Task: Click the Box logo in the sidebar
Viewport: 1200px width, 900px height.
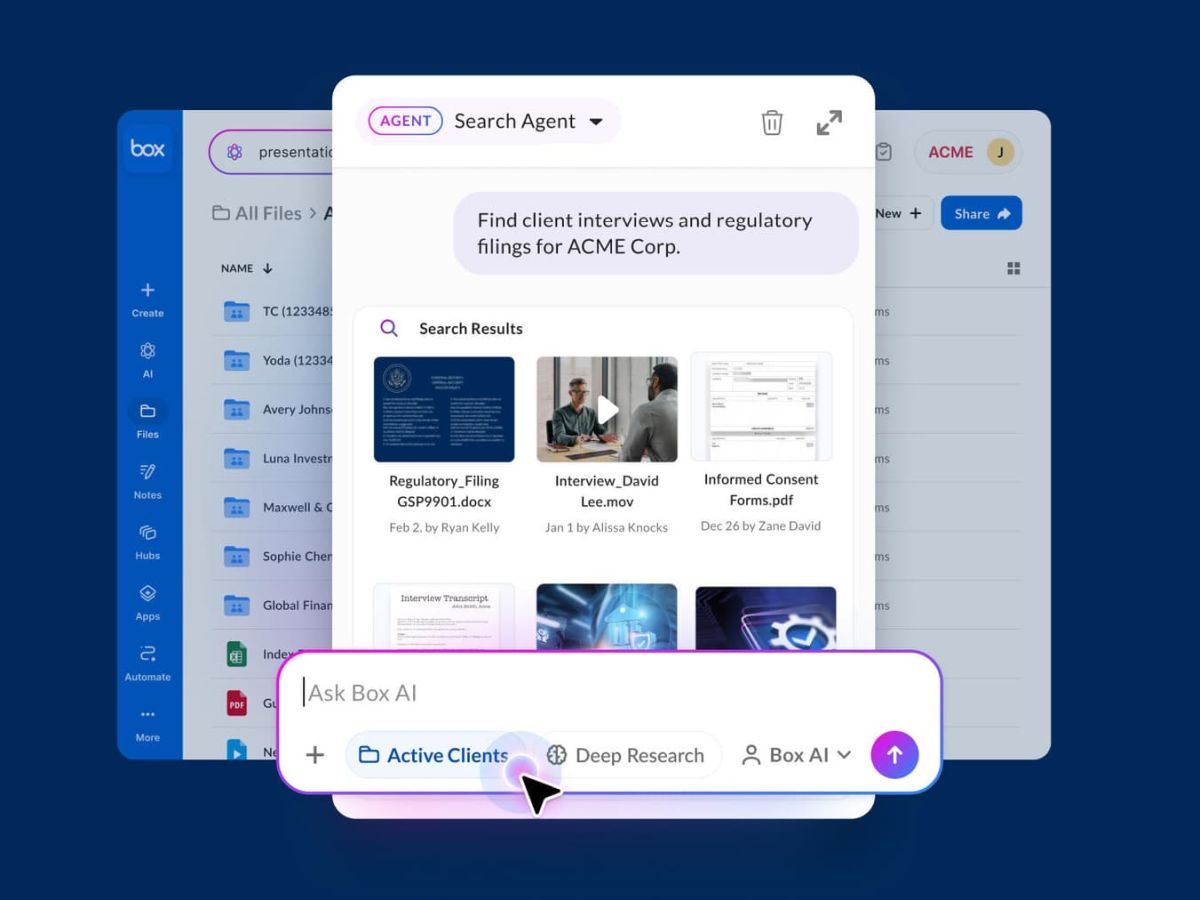Action: [x=148, y=148]
